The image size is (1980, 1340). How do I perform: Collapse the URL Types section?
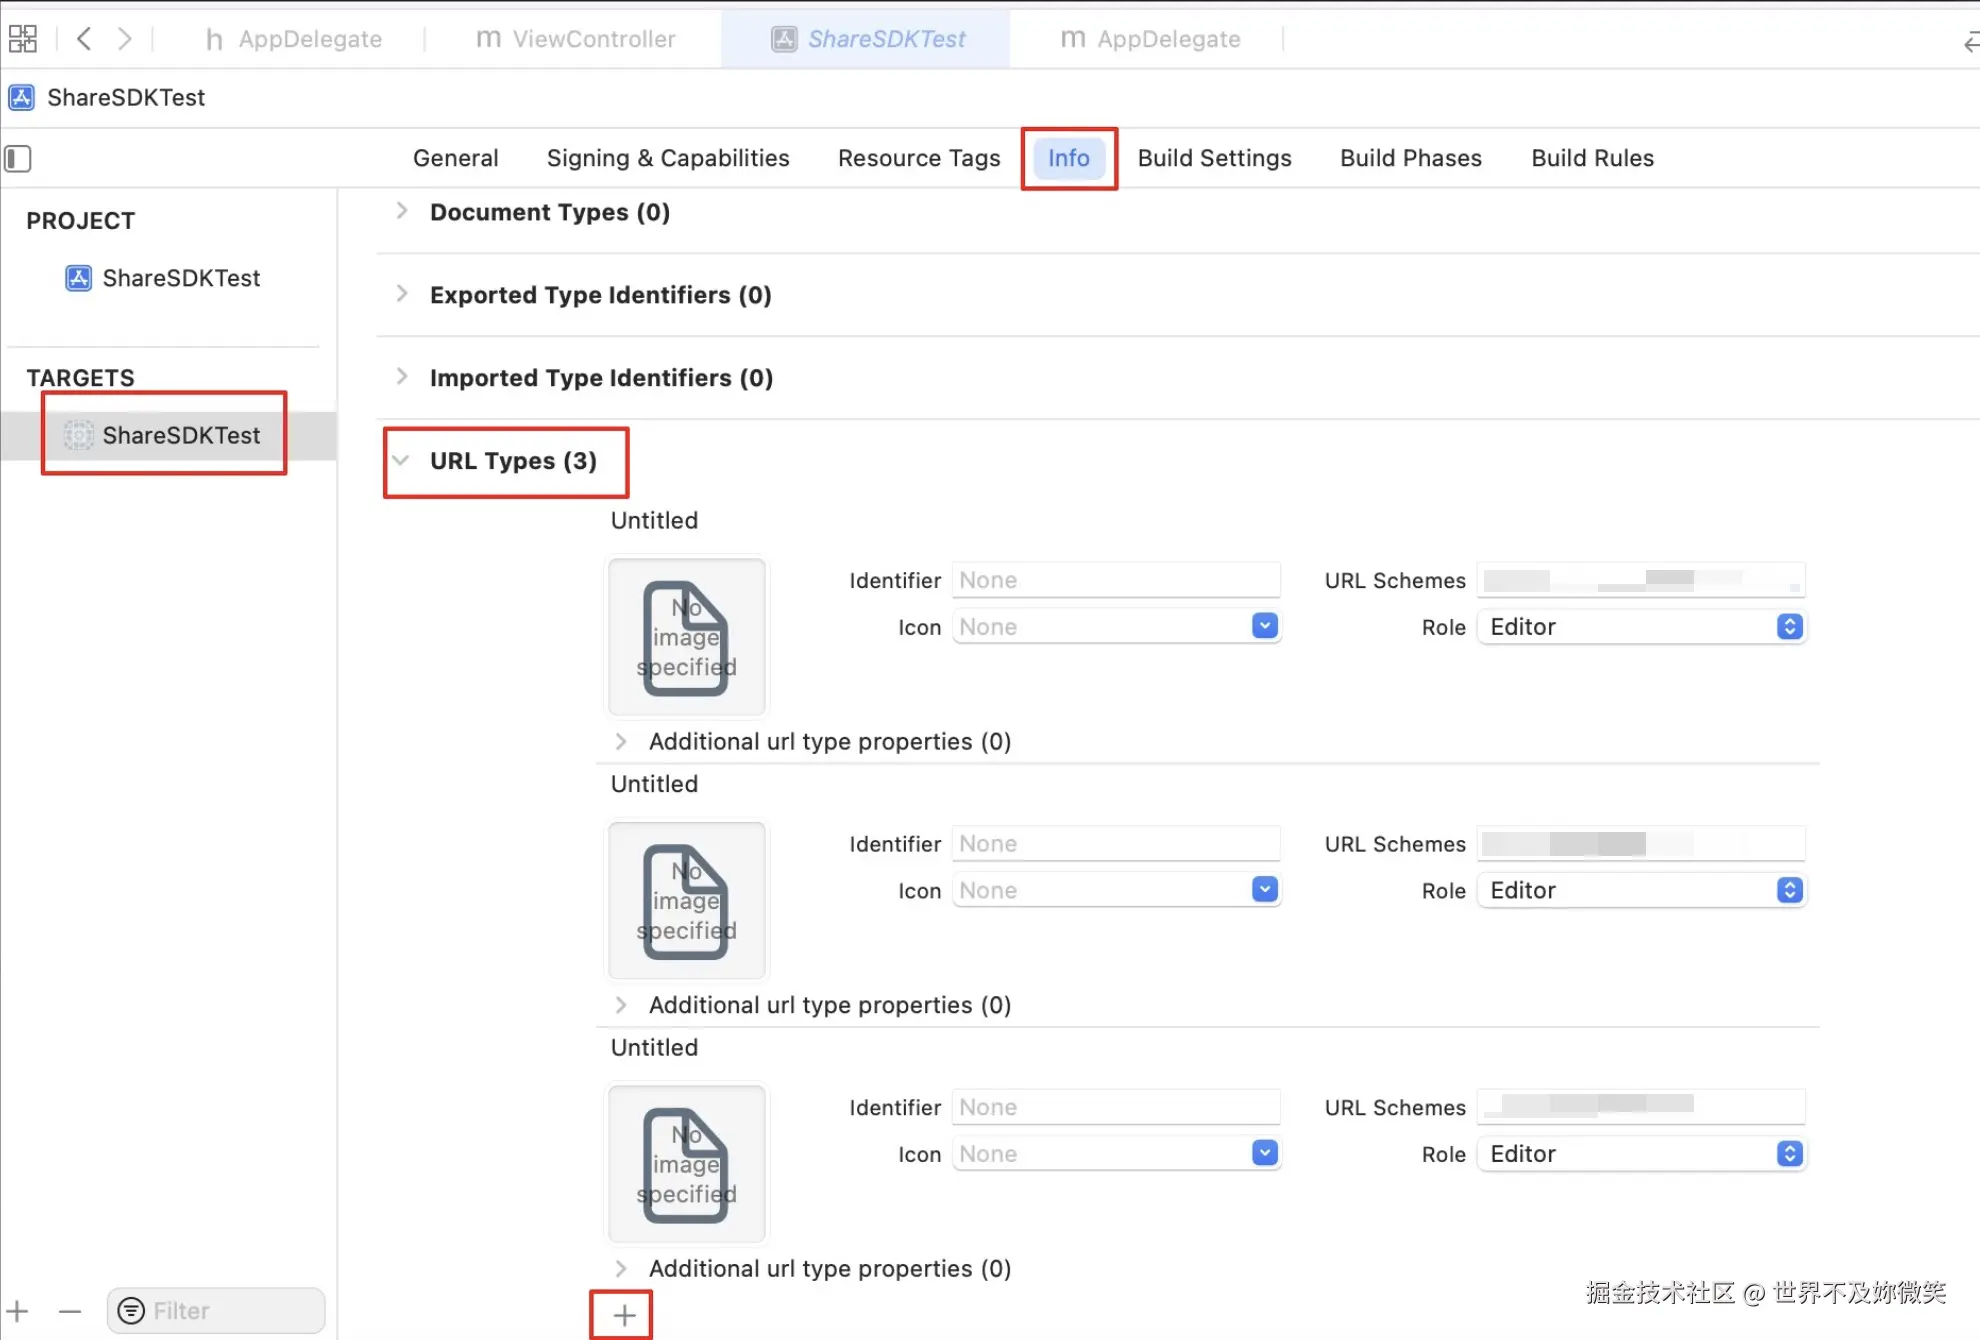click(401, 460)
